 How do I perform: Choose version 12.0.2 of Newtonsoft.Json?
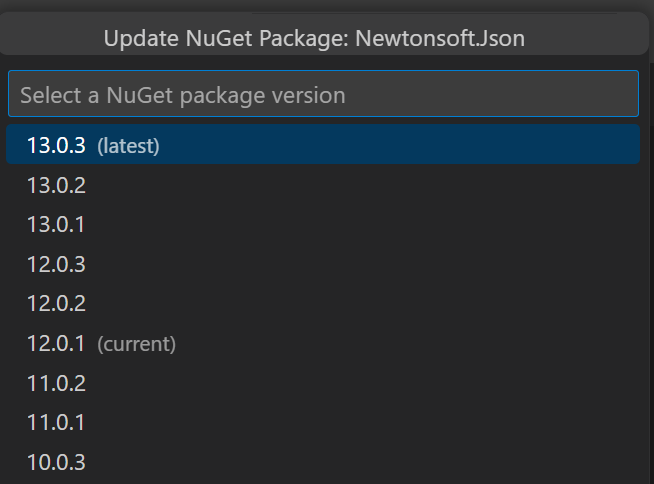(x=56, y=304)
